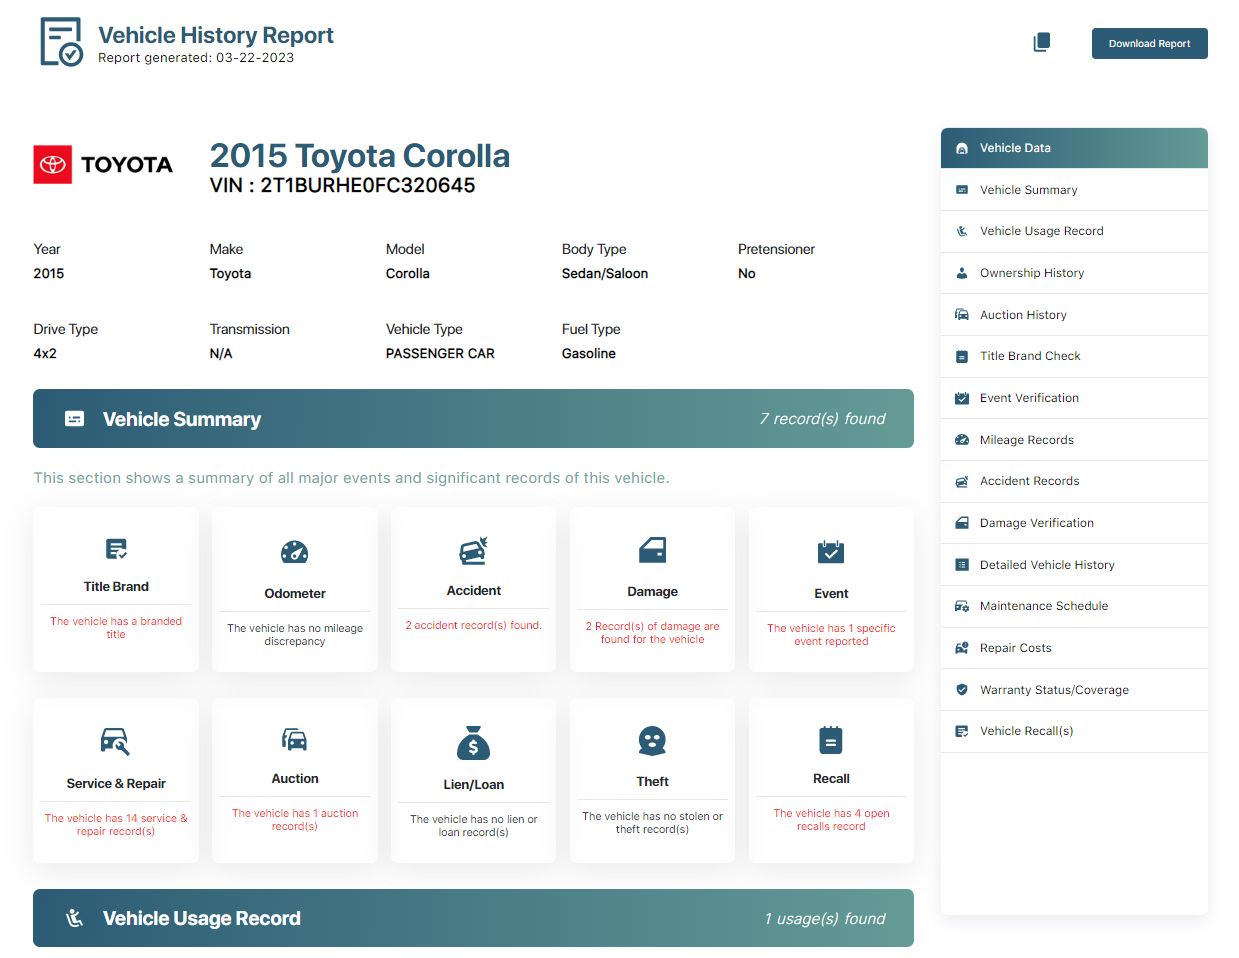The height and width of the screenshot is (958, 1239).
Task: Open Repair Costs sidebar item
Action: coord(1074,648)
